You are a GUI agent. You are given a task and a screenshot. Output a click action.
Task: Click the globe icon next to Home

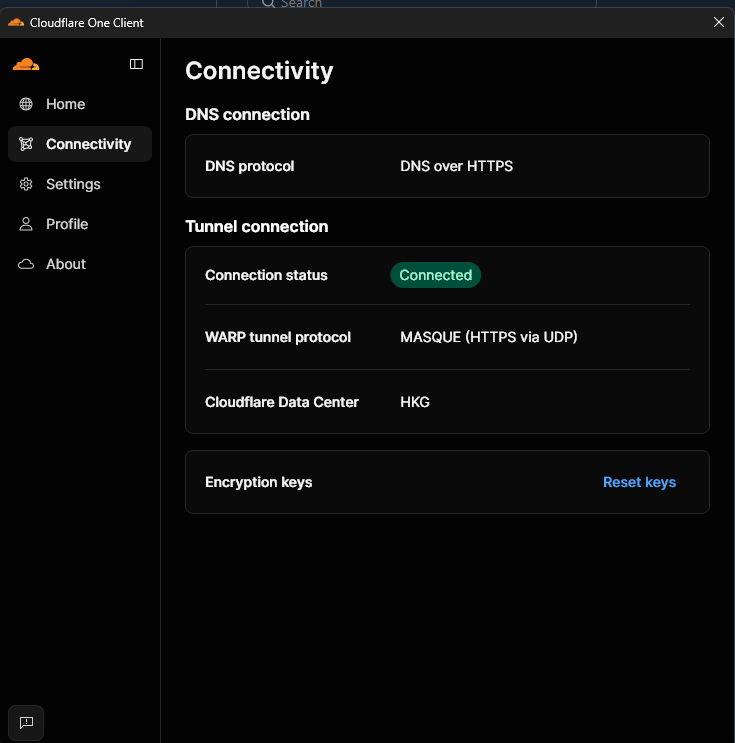point(26,104)
